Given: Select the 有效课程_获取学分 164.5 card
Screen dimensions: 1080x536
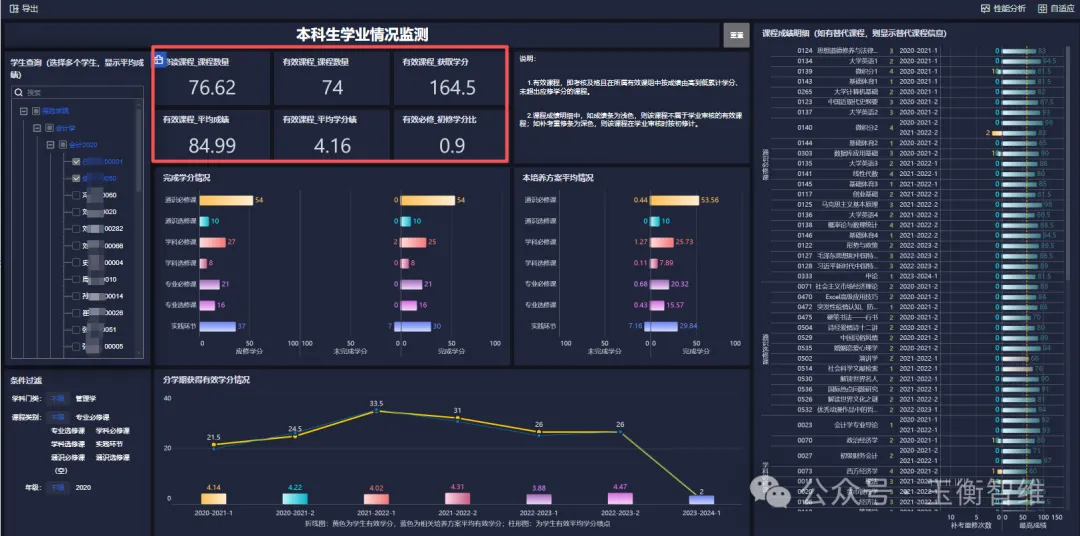Looking at the screenshot, I should click(x=451, y=78).
